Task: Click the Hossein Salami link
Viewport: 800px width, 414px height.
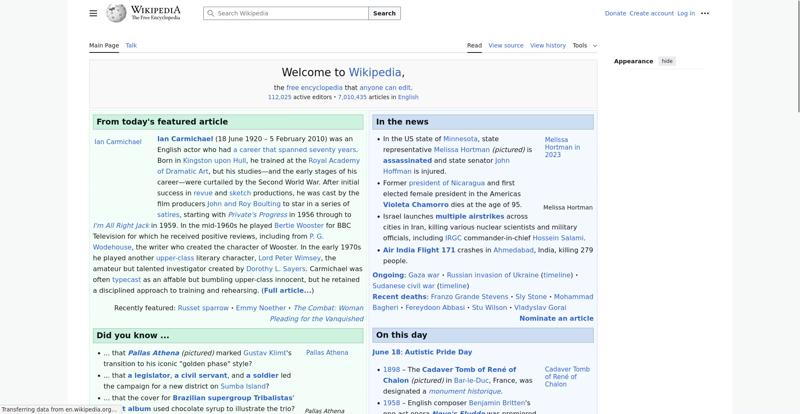Action: (558, 238)
